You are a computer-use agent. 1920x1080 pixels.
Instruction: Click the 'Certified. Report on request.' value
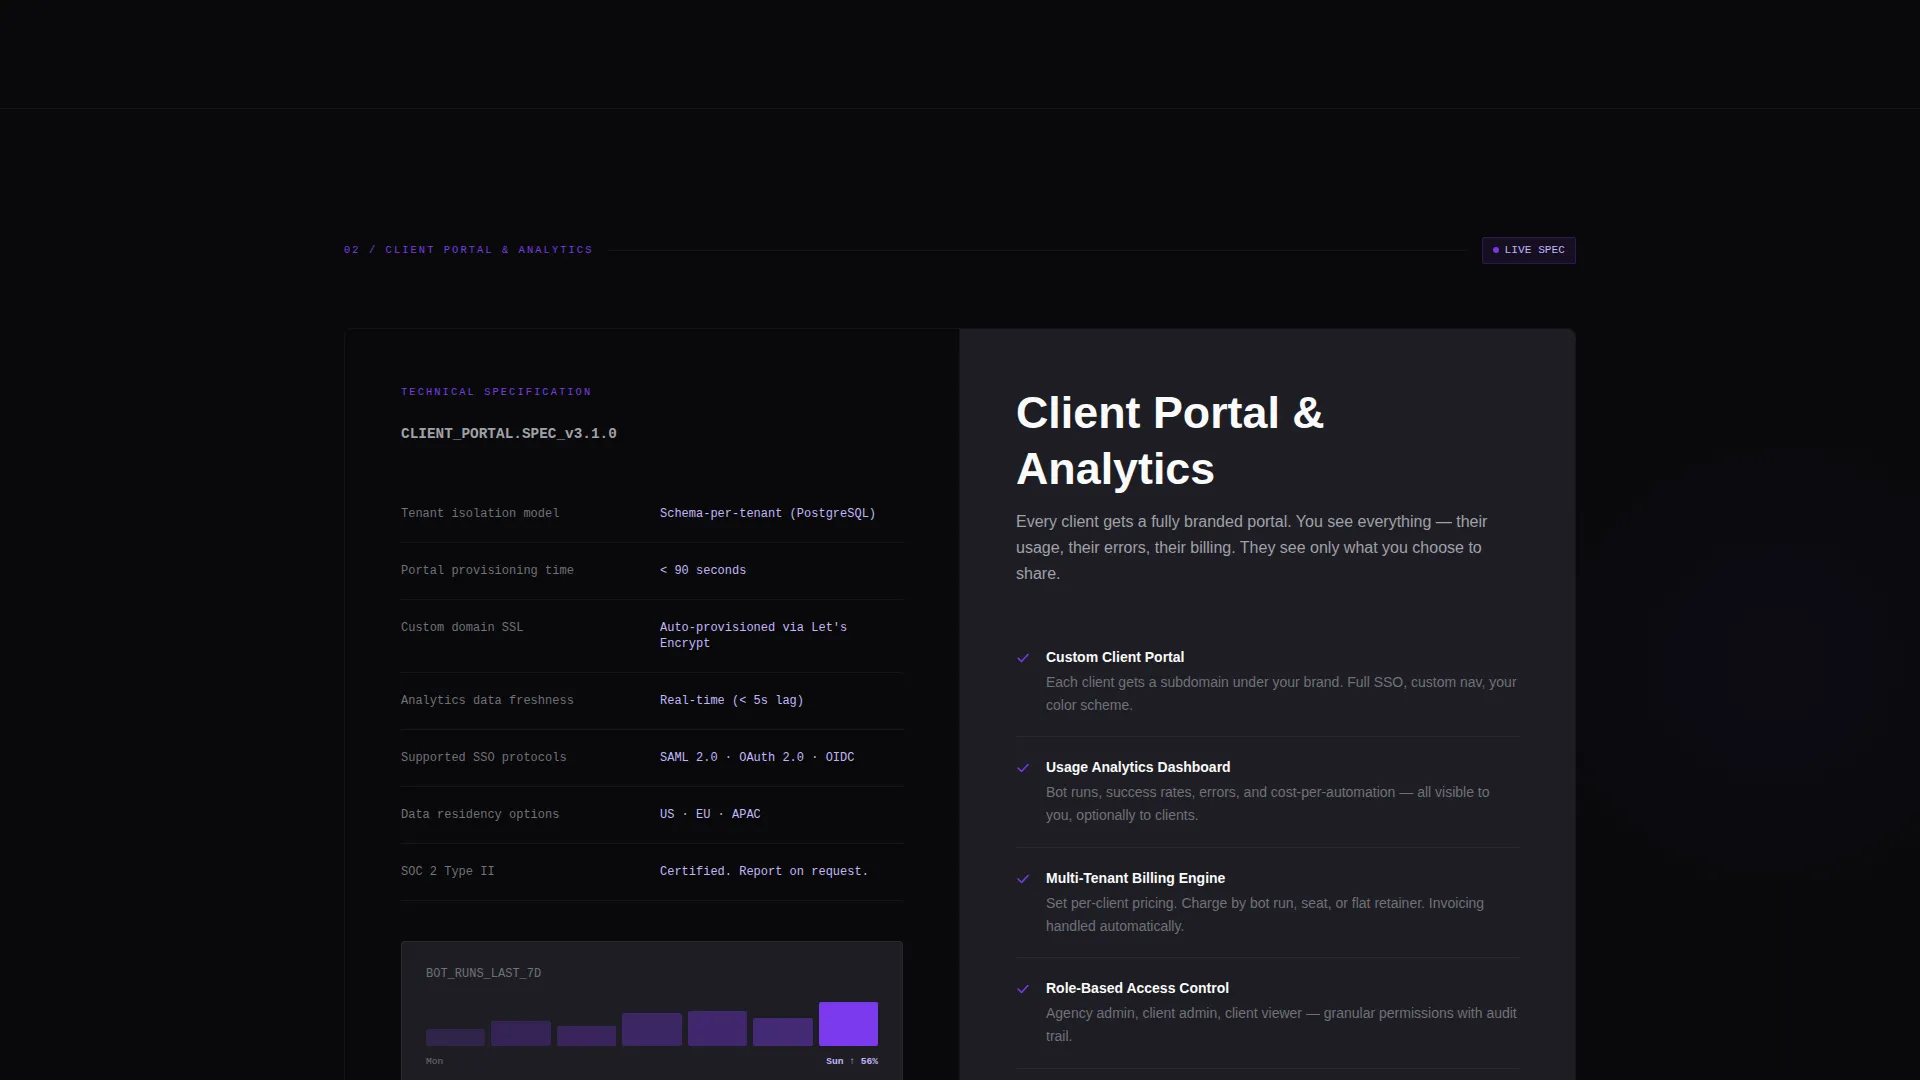click(764, 871)
